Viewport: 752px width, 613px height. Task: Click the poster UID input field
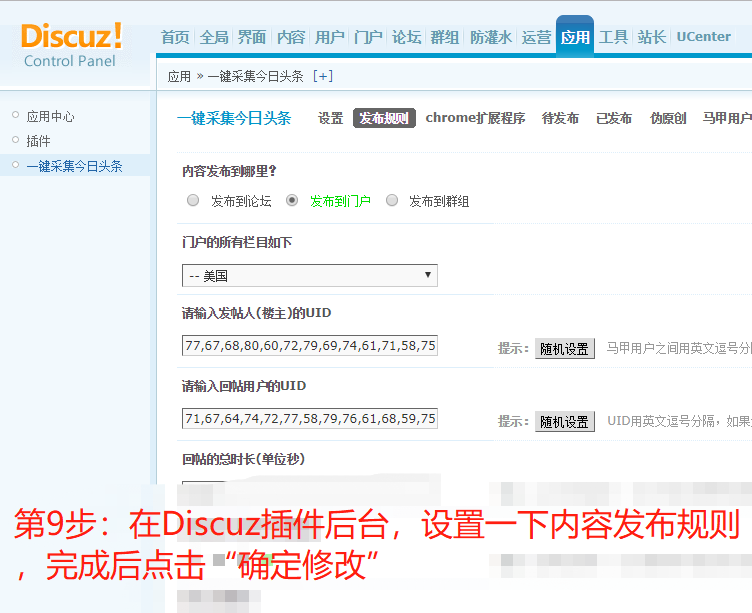point(310,346)
